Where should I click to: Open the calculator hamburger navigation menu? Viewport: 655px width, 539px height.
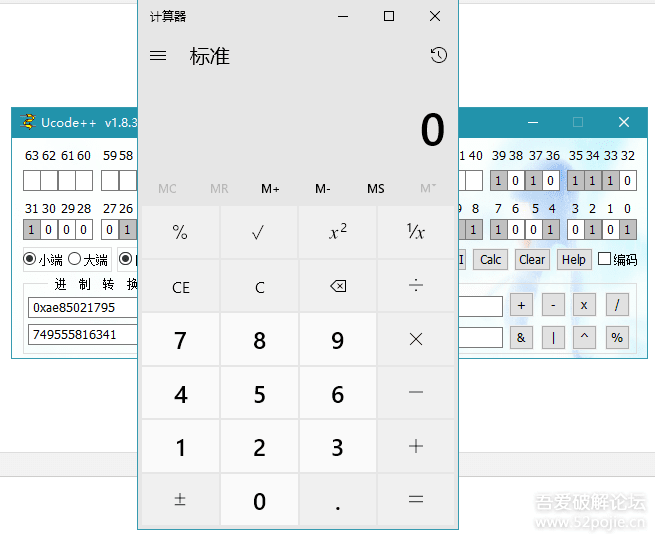click(x=158, y=56)
